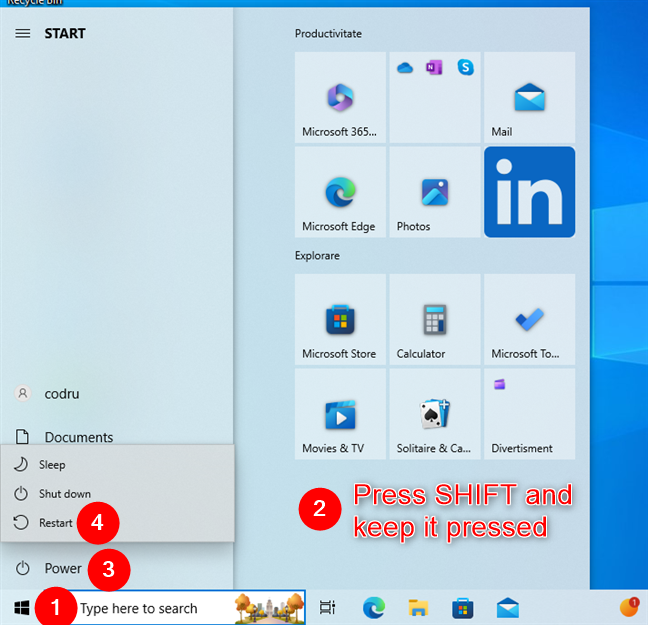Open Mail from the taskbar
Image resolution: width=648 pixels, height=625 pixels.
(507, 608)
